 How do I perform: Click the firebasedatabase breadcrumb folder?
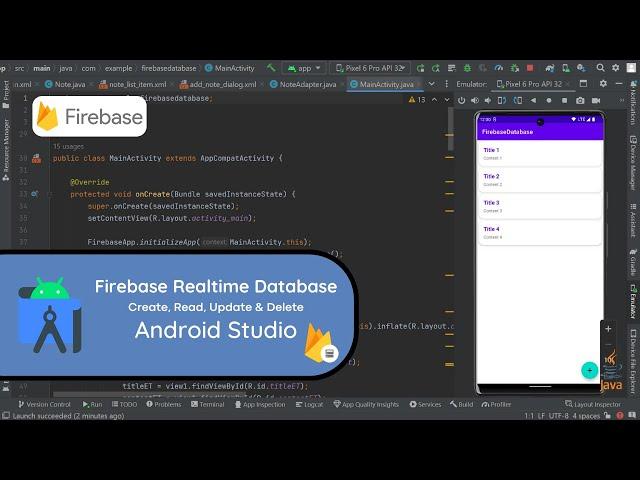pyautogui.click(x=169, y=68)
